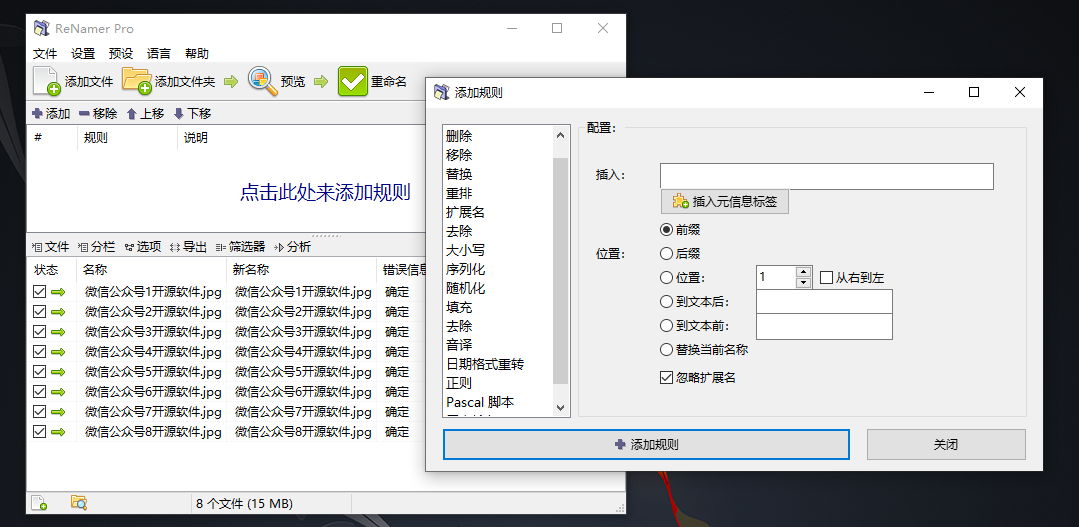
Task: Click the 插入 text input field
Action: pos(826,176)
